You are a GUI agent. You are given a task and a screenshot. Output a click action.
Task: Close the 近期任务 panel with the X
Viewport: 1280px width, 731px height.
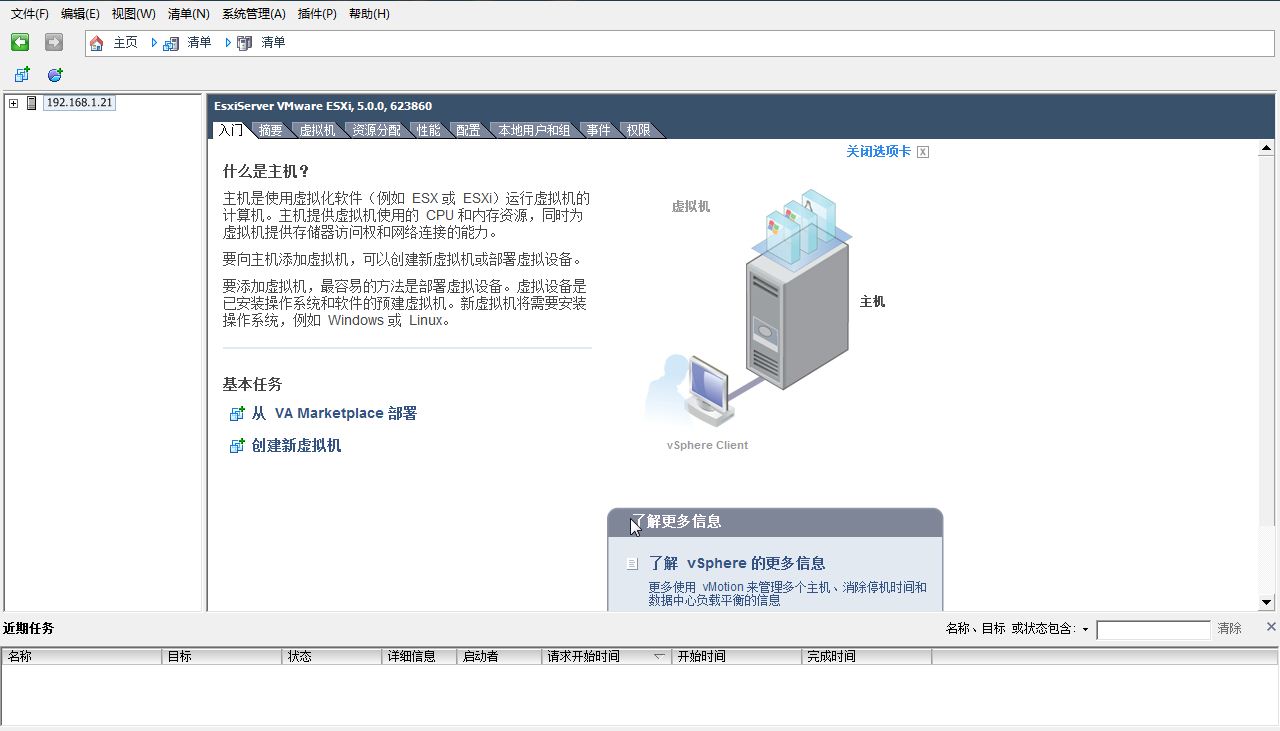1271,627
